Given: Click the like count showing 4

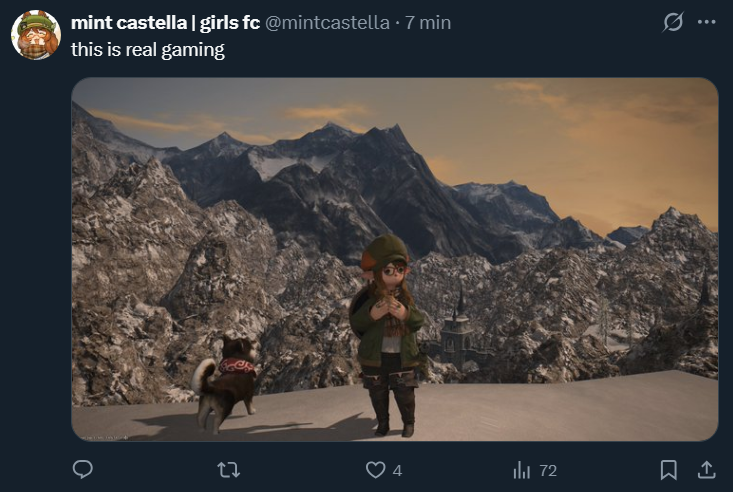Looking at the screenshot, I should [397, 470].
